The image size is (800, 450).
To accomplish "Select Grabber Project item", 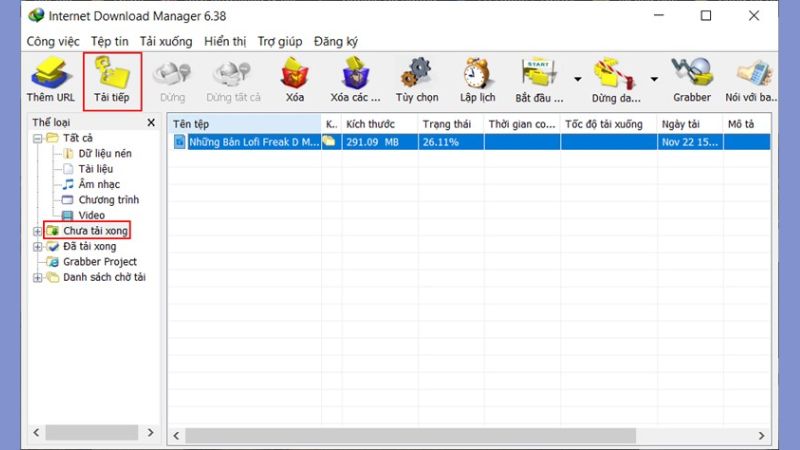I will pyautogui.click(x=99, y=262).
